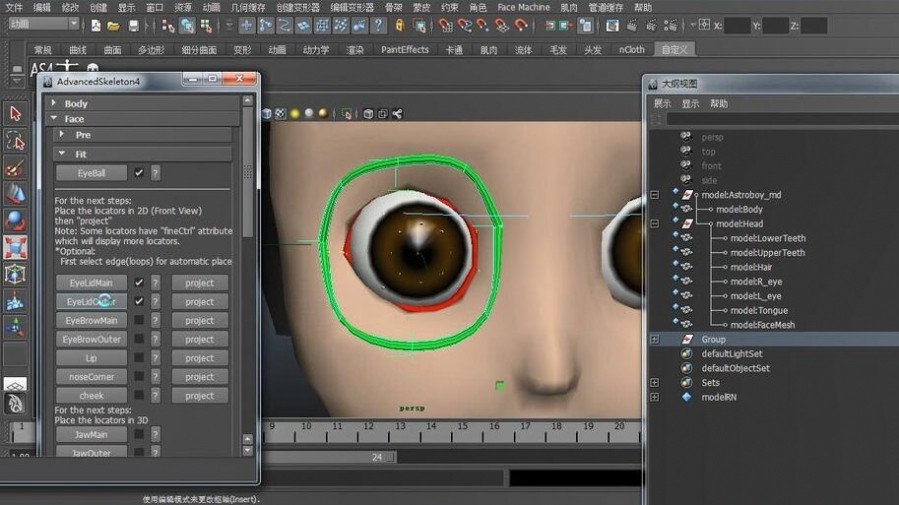Uncheck the EyeBall checkbox
Image resolution: width=899 pixels, height=505 pixels.
coord(139,173)
